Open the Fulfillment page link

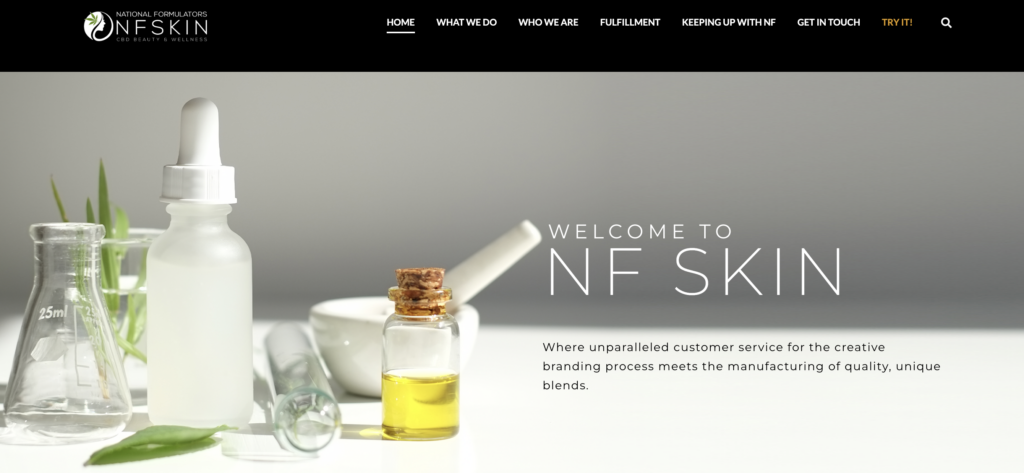(630, 22)
